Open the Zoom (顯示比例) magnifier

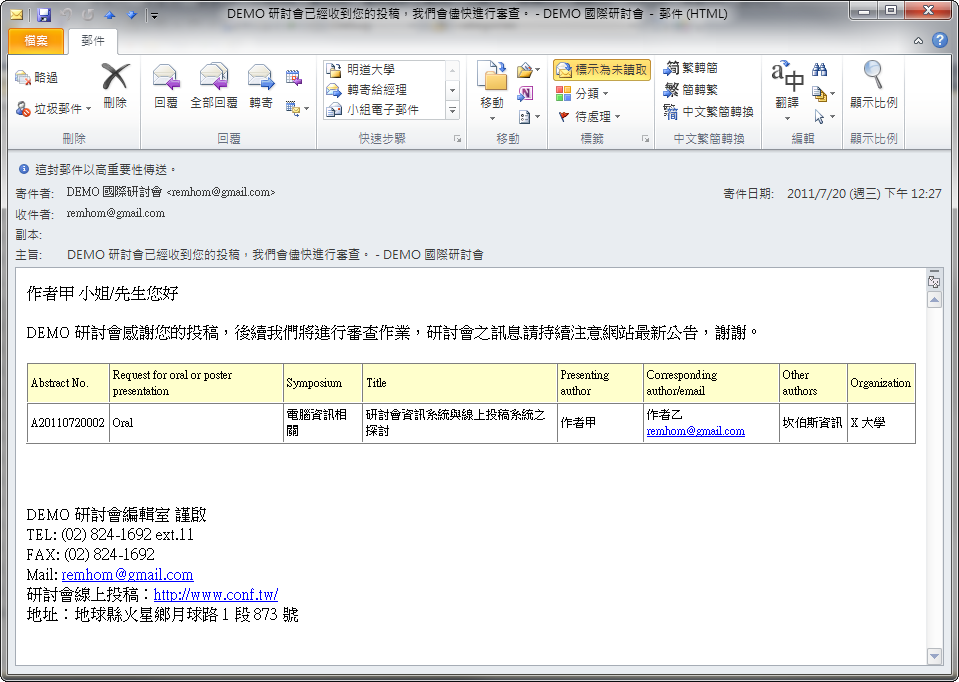873,78
